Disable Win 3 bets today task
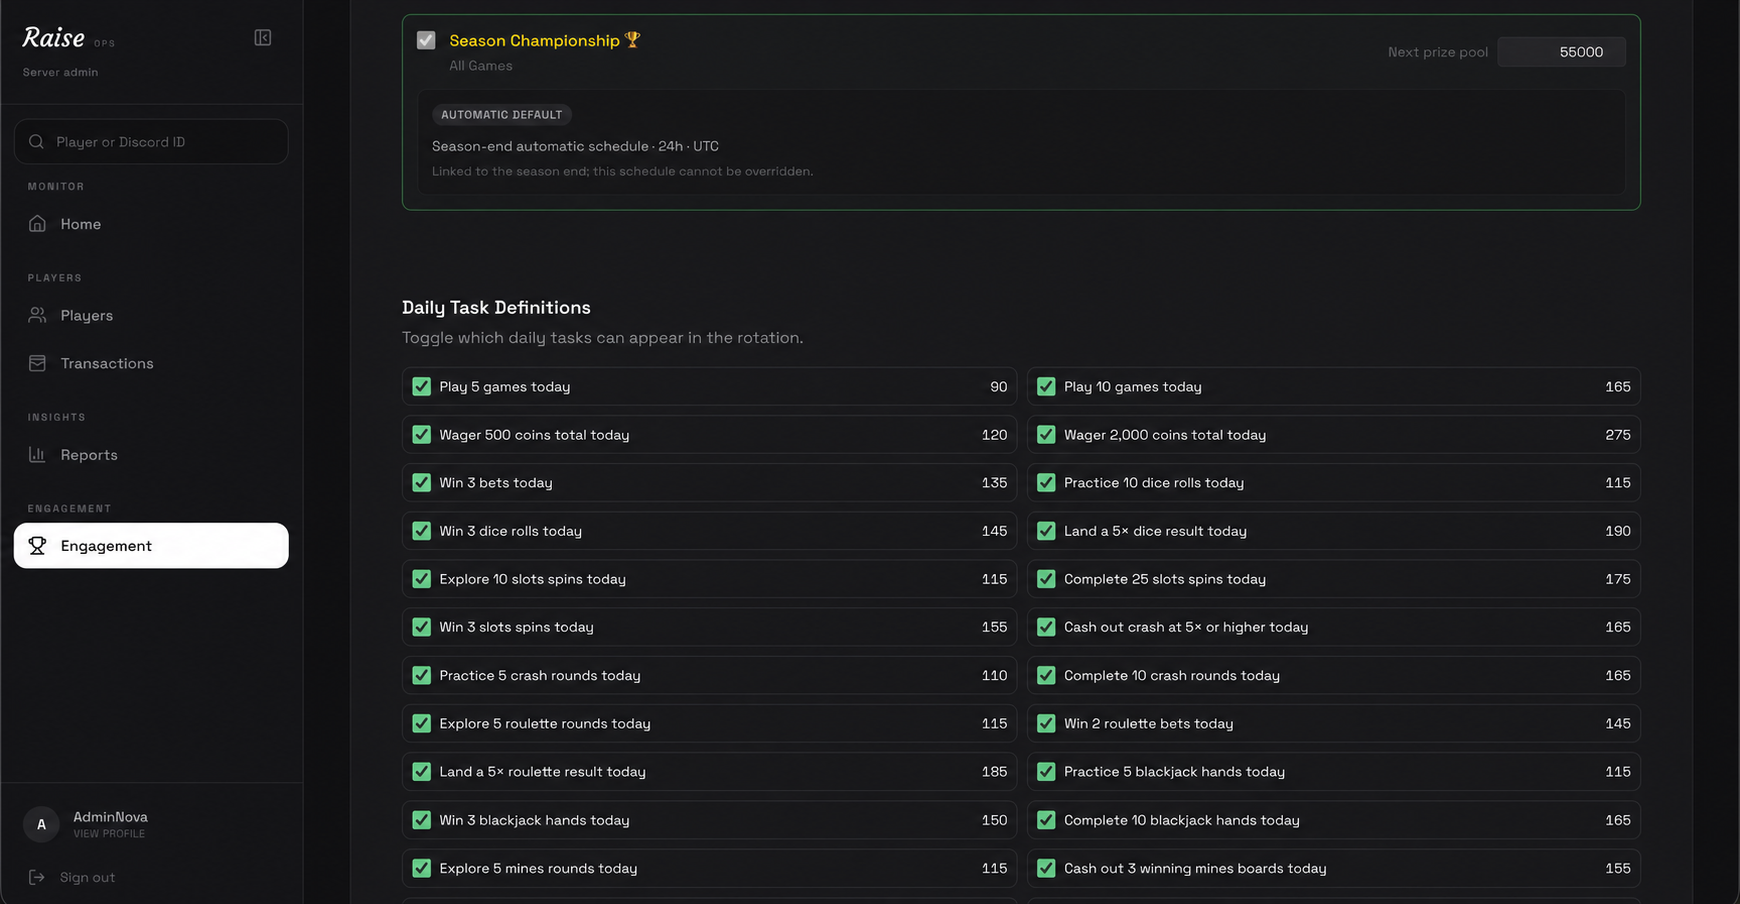Image resolution: width=1740 pixels, height=904 pixels. (x=422, y=483)
